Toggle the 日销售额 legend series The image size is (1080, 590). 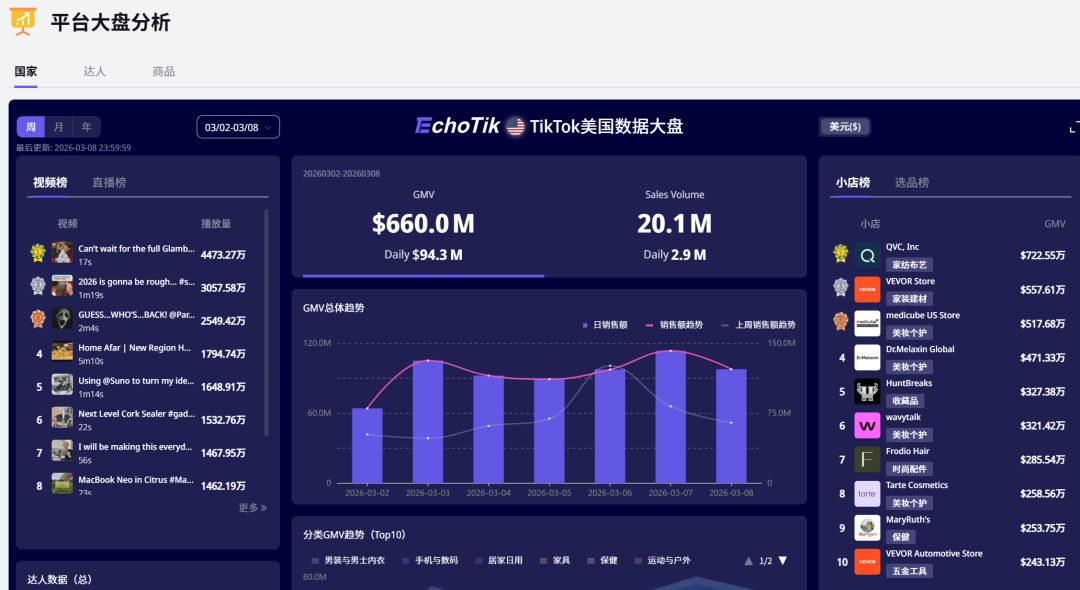coord(605,325)
